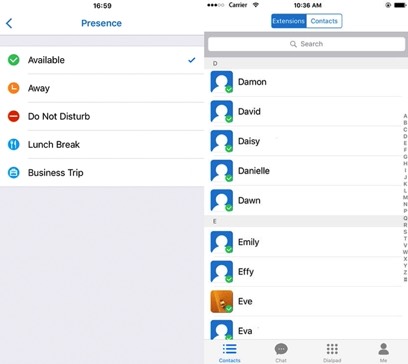Open the Chat tab

pos(281,353)
